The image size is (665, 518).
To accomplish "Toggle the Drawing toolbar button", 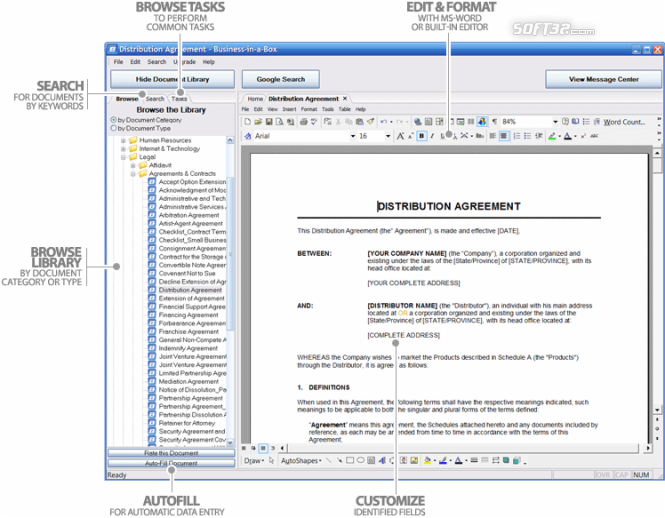I will [x=482, y=122].
